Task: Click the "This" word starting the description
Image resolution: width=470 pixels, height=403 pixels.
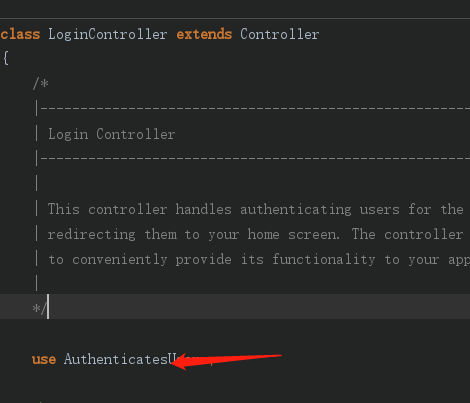Action: tap(64, 209)
